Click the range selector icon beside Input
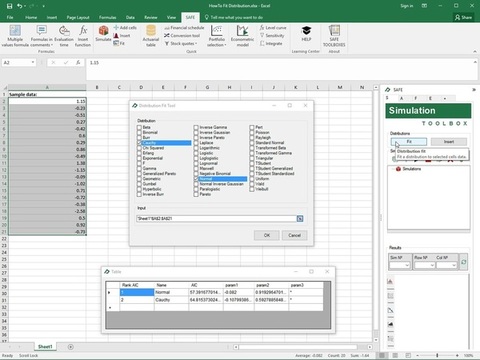480x360 pixels. click(x=300, y=219)
